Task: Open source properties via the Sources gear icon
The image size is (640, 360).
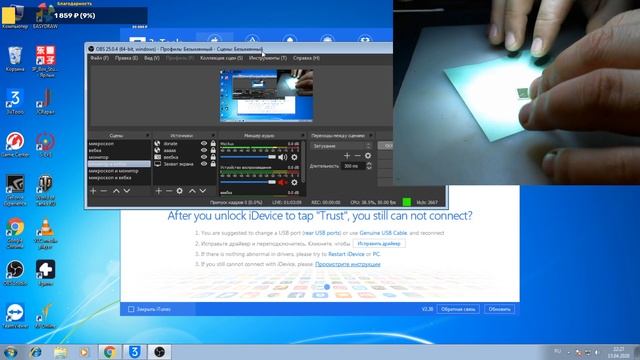Action: (180, 191)
